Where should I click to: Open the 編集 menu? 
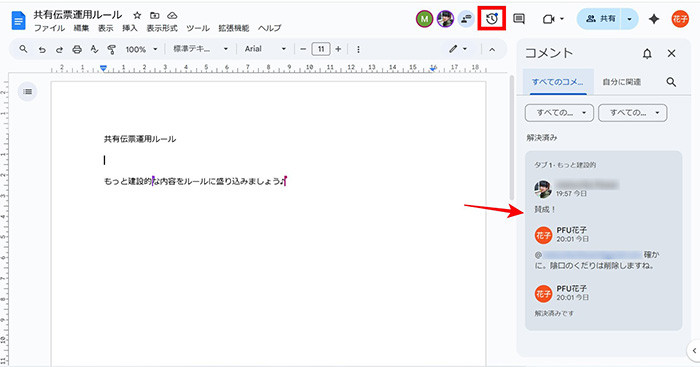[x=81, y=28]
